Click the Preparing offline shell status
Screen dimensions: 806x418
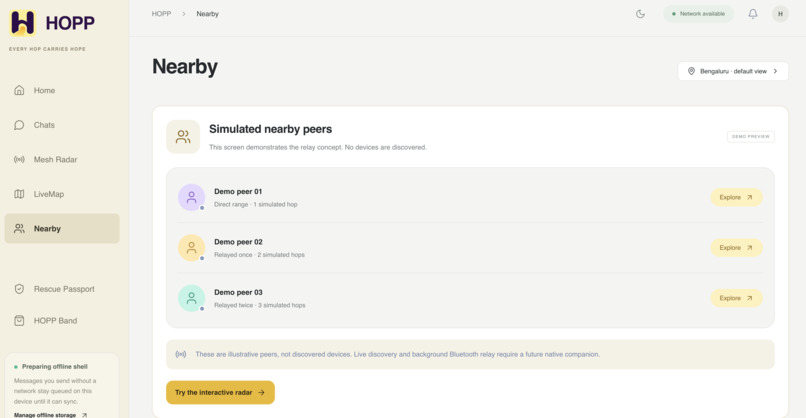(x=50, y=367)
